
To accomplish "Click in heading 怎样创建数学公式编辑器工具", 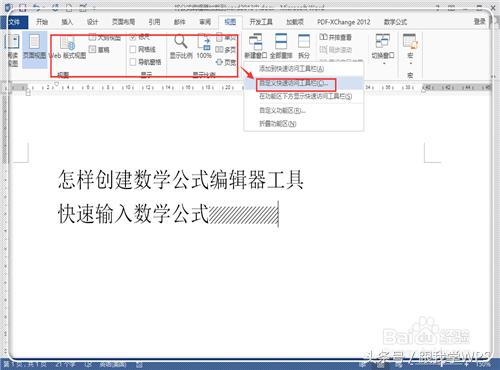I will tap(181, 179).
